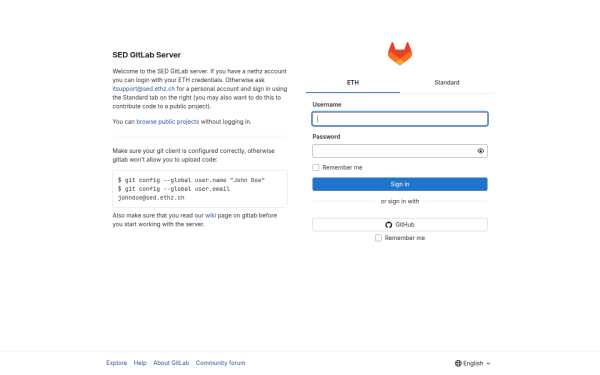Toggle password visibility eye icon

[x=481, y=151]
